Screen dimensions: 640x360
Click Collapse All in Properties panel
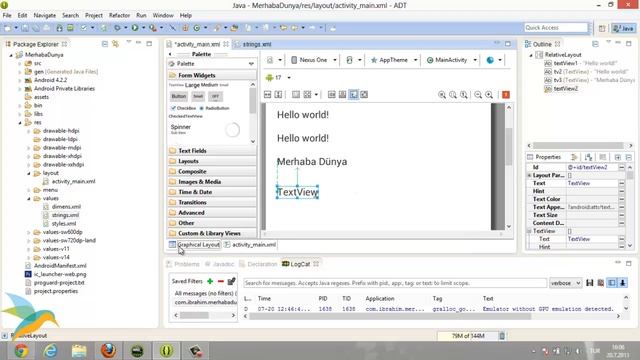[629, 157]
